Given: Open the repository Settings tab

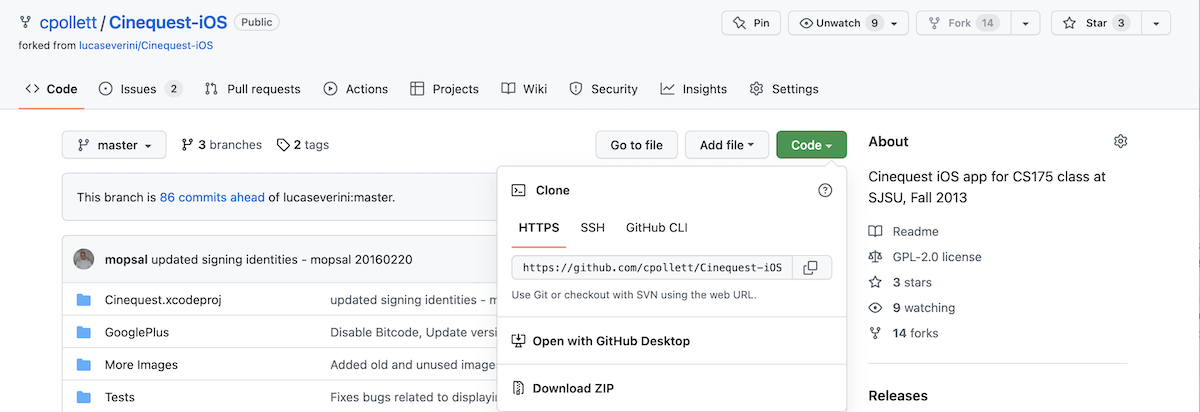Looking at the screenshot, I should click(784, 89).
